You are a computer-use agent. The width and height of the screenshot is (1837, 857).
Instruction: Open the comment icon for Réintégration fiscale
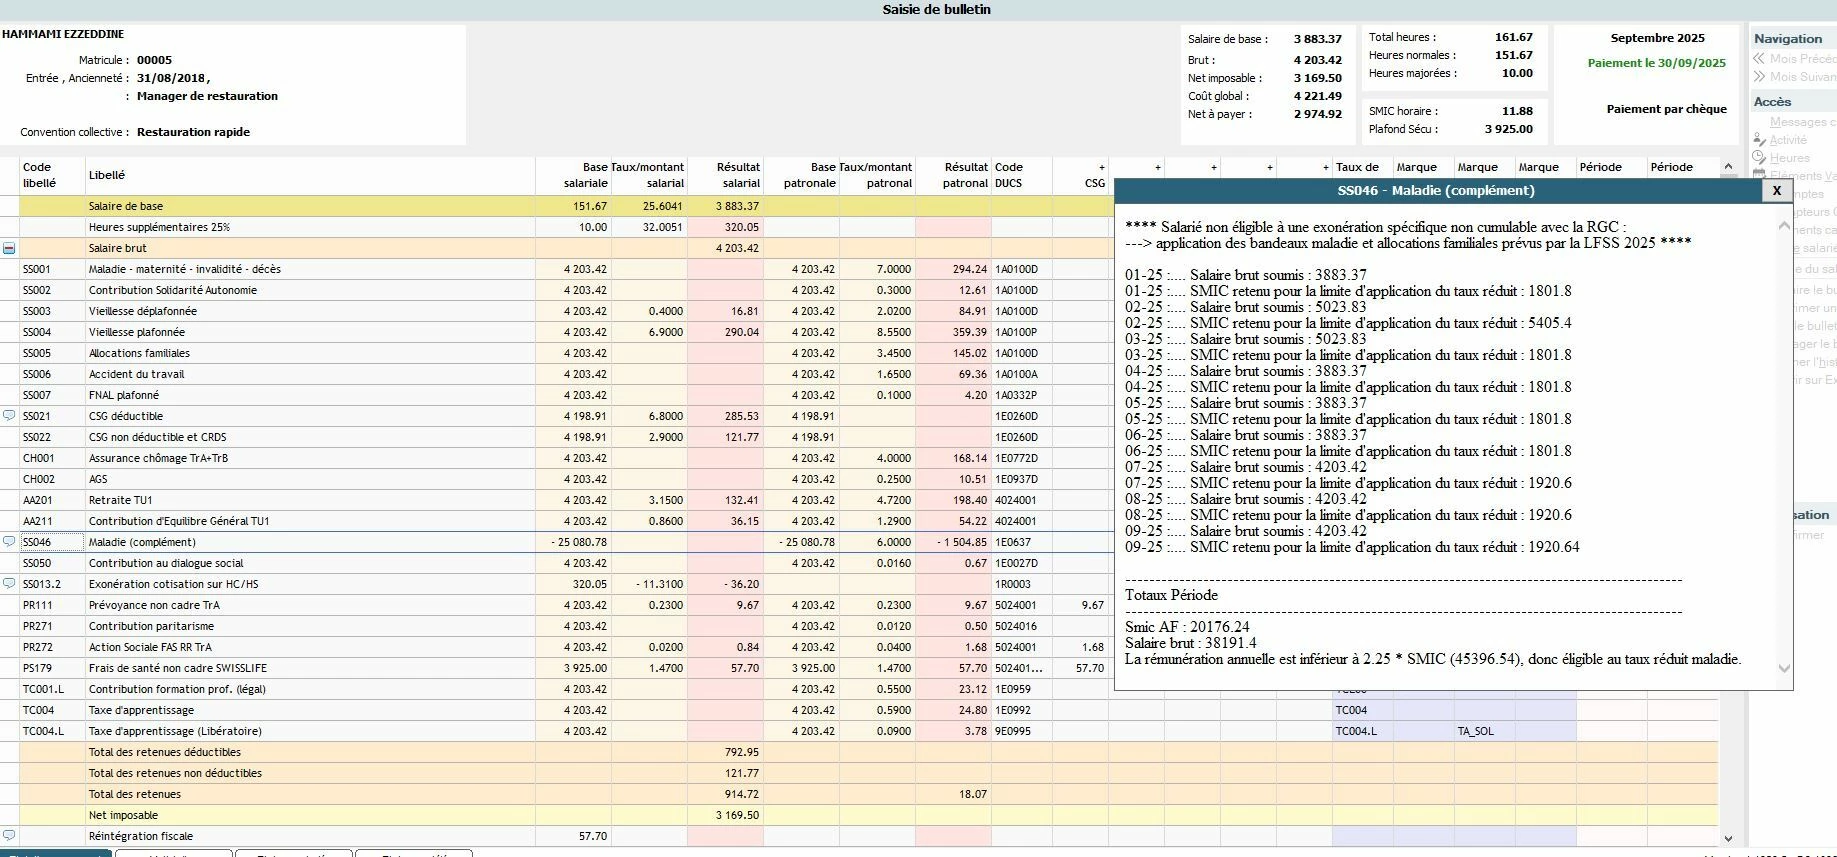tap(9, 835)
